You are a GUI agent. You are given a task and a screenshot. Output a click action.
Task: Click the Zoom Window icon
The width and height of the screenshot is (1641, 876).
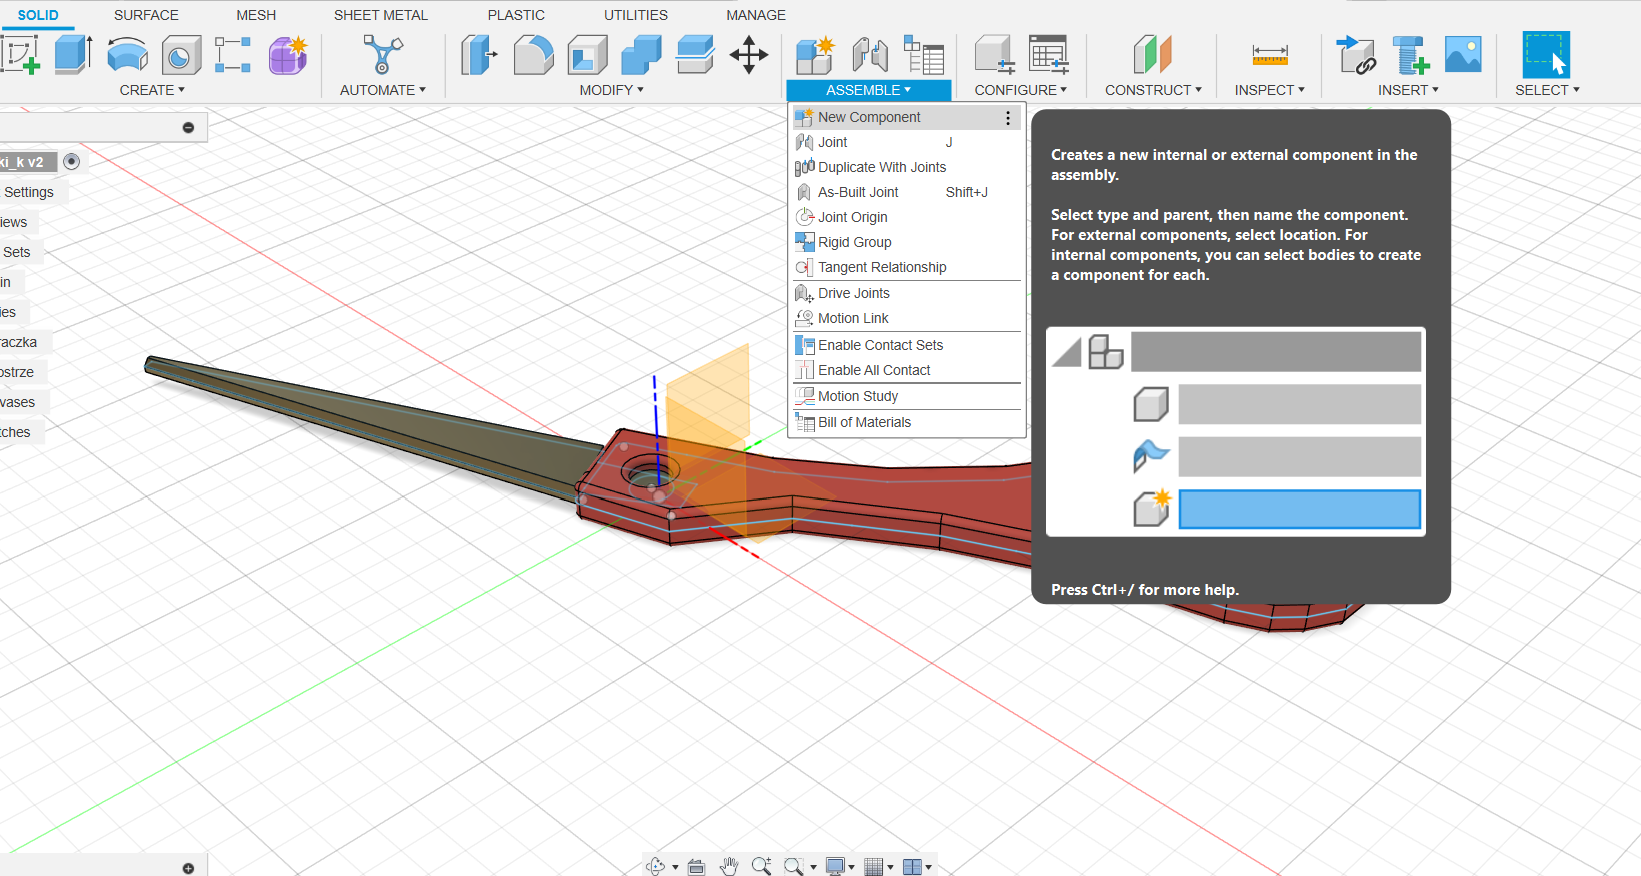[x=794, y=867]
